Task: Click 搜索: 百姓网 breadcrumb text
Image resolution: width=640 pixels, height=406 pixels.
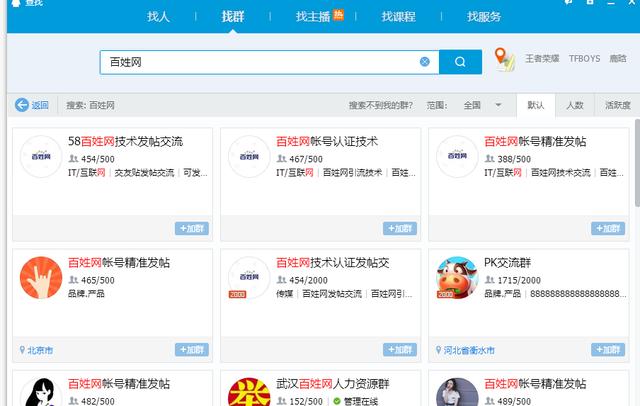Action: click(90, 105)
